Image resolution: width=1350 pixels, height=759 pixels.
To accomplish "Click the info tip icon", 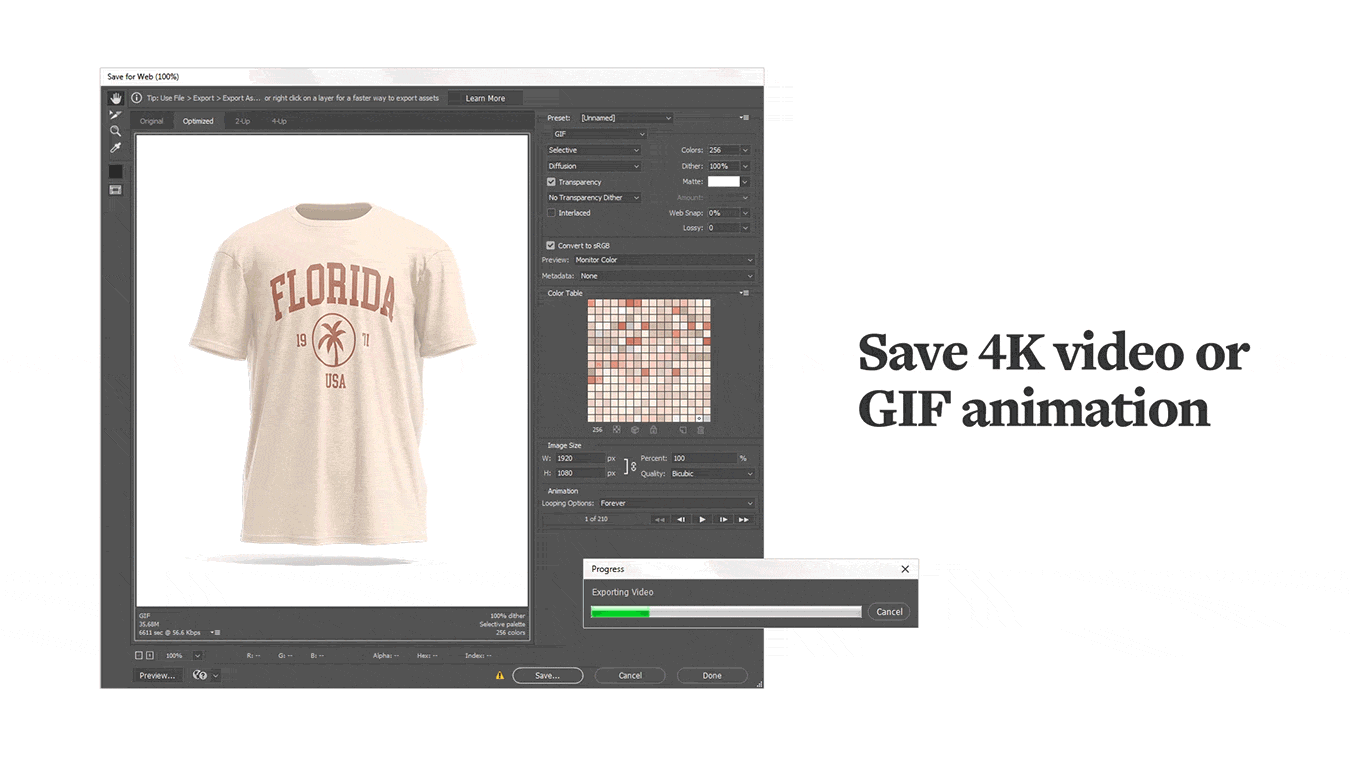I will click(x=137, y=98).
